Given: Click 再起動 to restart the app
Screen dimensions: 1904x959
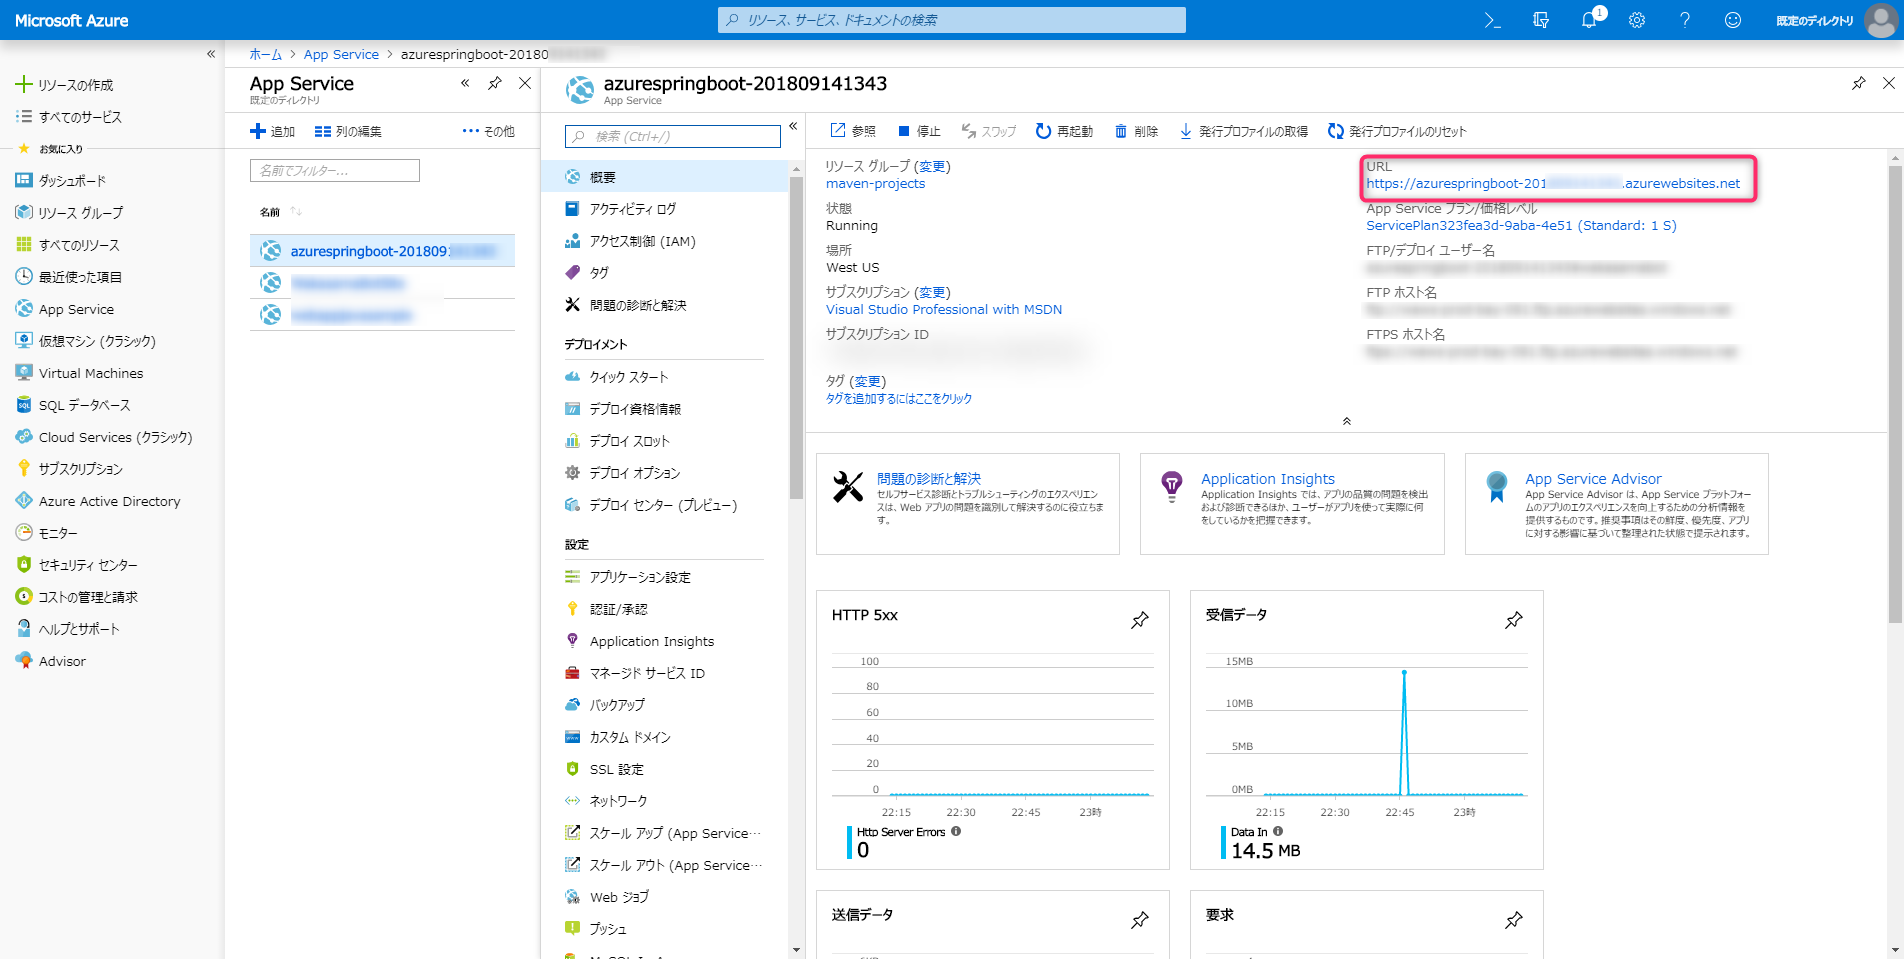Looking at the screenshot, I should tap(1064, 131).
